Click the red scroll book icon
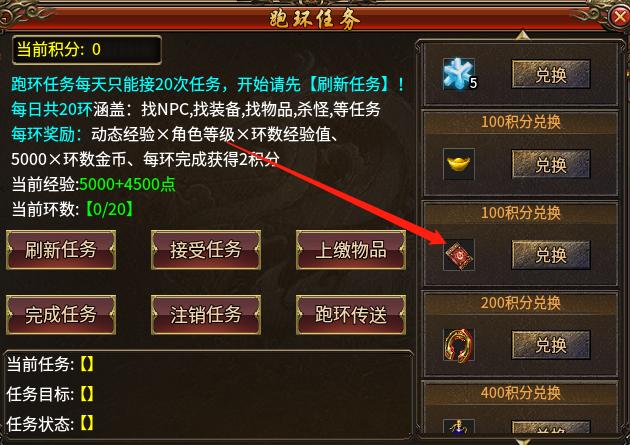This screenshot has height=445, width=630. point(459,255)
